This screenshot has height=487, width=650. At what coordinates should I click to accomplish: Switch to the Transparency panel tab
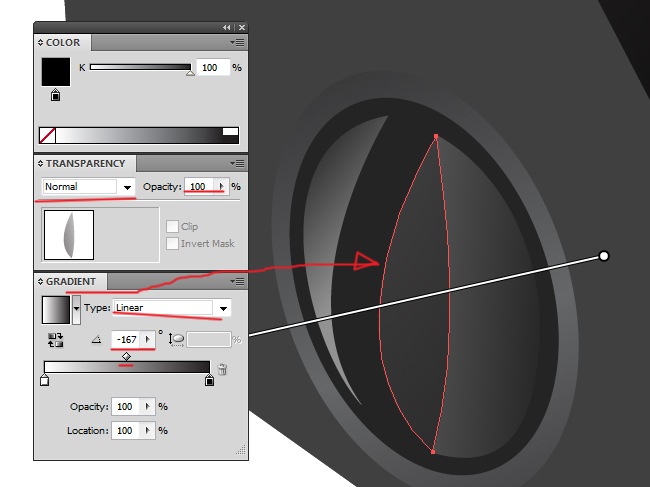[85, 164]
